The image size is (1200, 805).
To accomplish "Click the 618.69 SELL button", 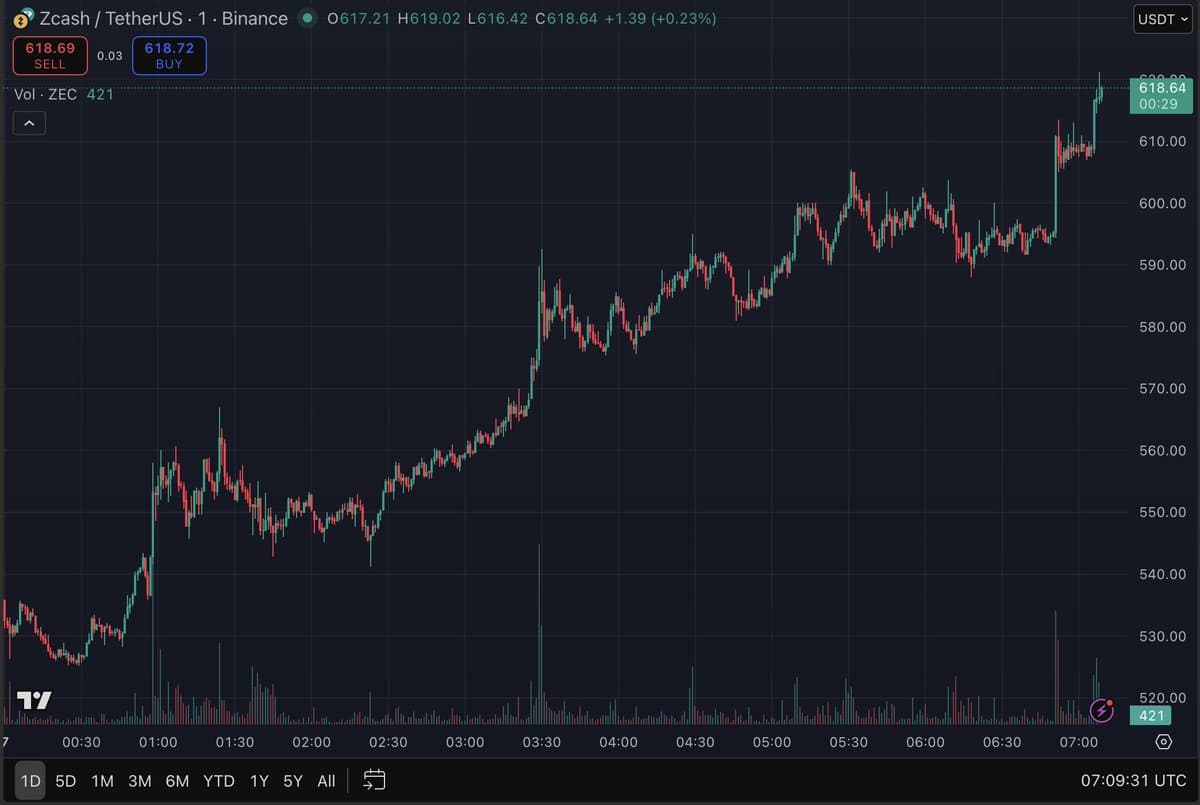I will pos(50,55).
